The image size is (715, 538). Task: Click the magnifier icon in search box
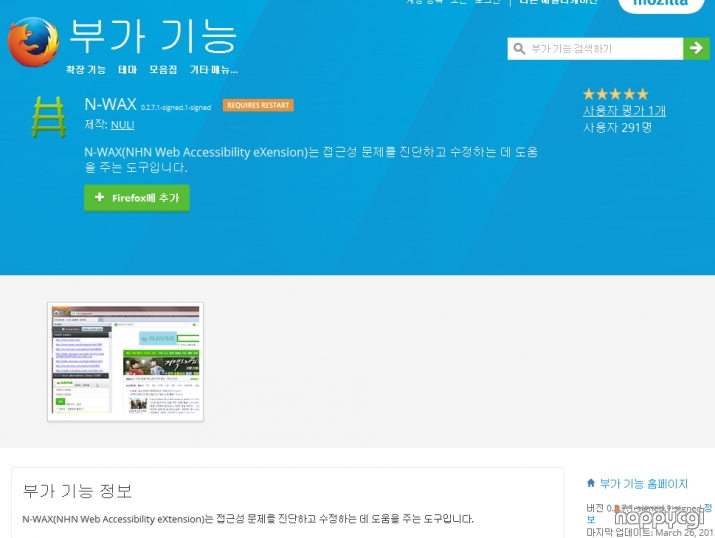519,49
